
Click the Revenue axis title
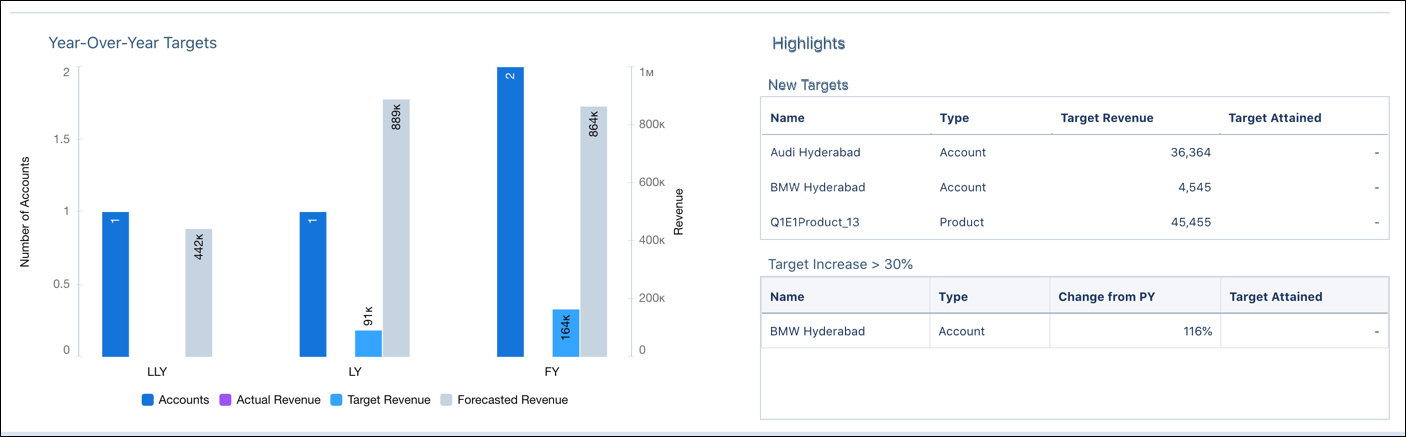679,211
